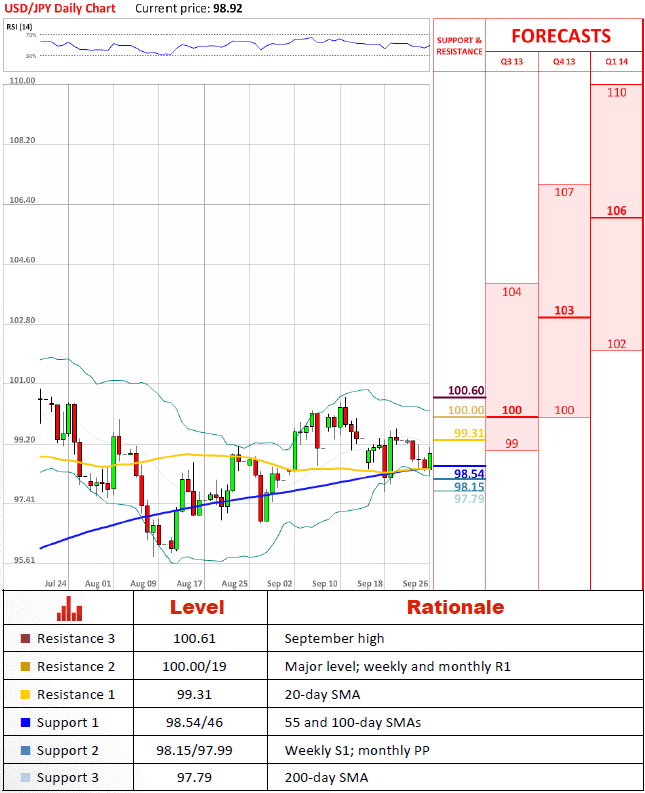This screenshot has height=793, width=645.
Task: Click the Level table column header
Action: 197,607
